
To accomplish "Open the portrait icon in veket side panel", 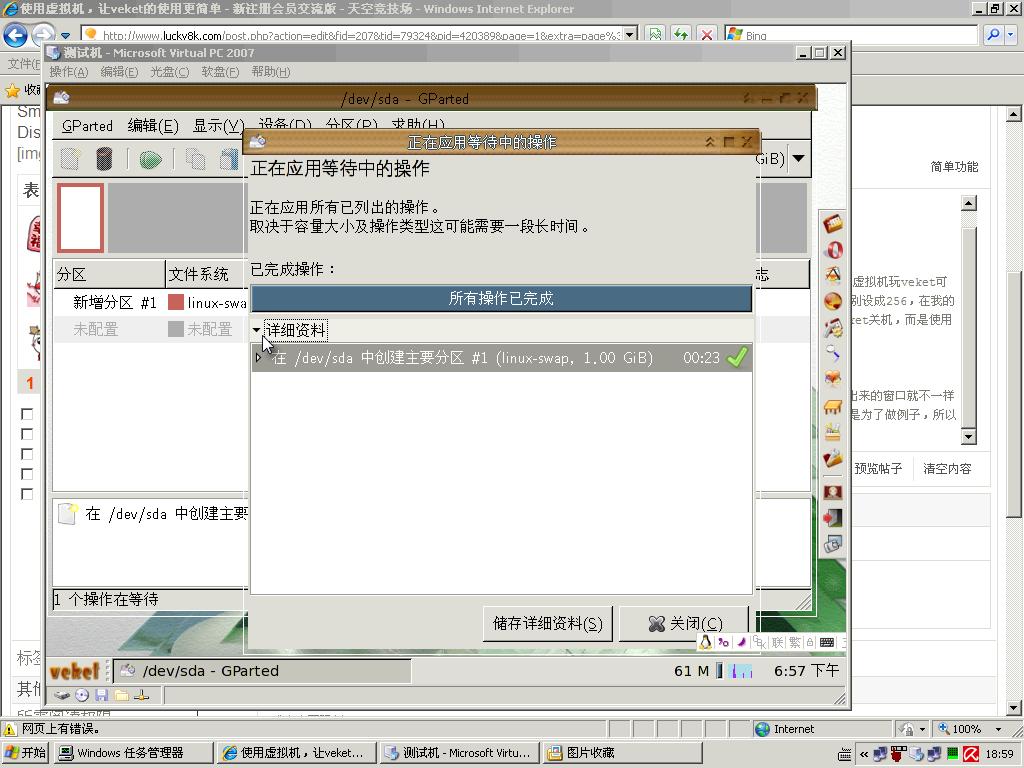I will coord(833,491).
